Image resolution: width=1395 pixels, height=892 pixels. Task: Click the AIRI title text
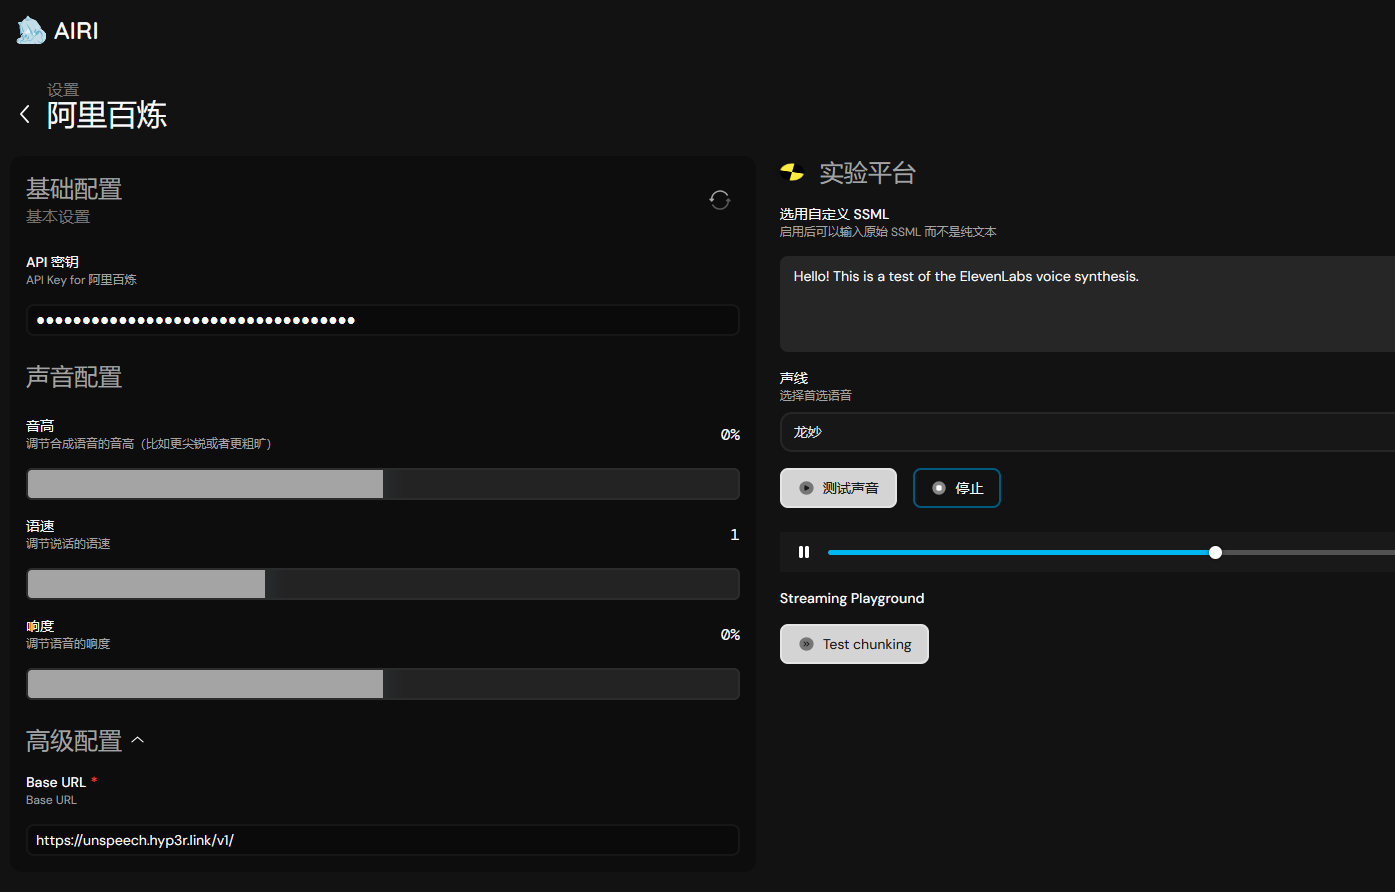coord(76,31)
